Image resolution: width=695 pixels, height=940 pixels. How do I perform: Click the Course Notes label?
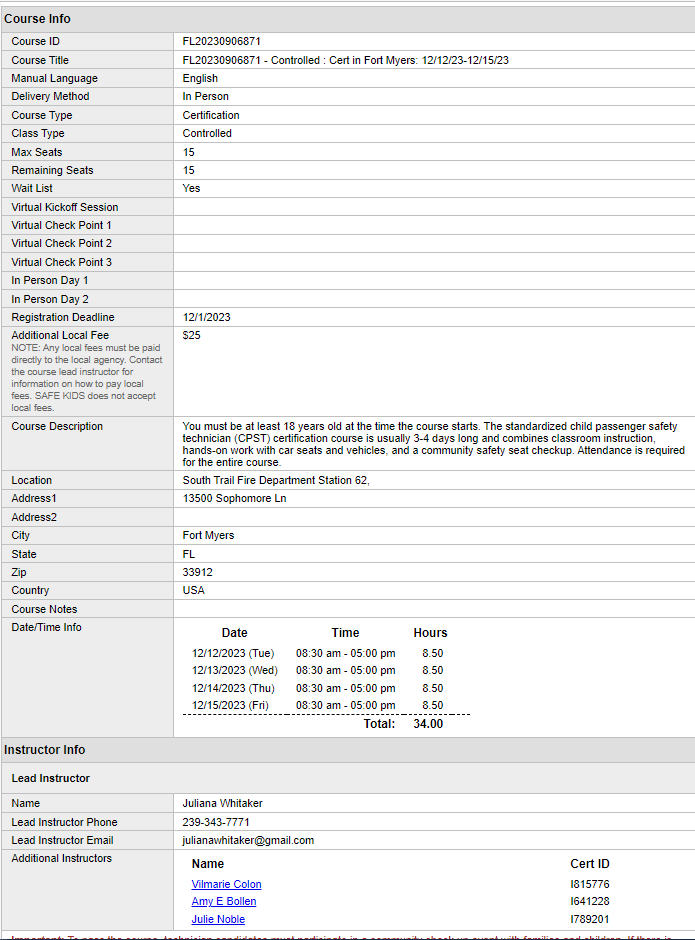(x=44, y=609)
